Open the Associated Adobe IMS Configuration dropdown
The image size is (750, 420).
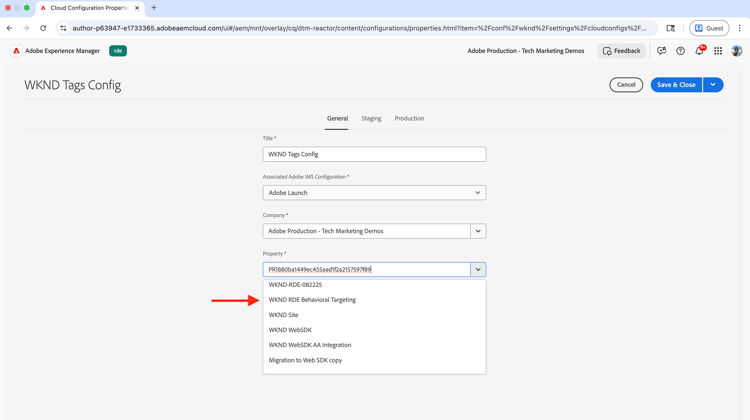pyautogui.click(x=374, y=193)
